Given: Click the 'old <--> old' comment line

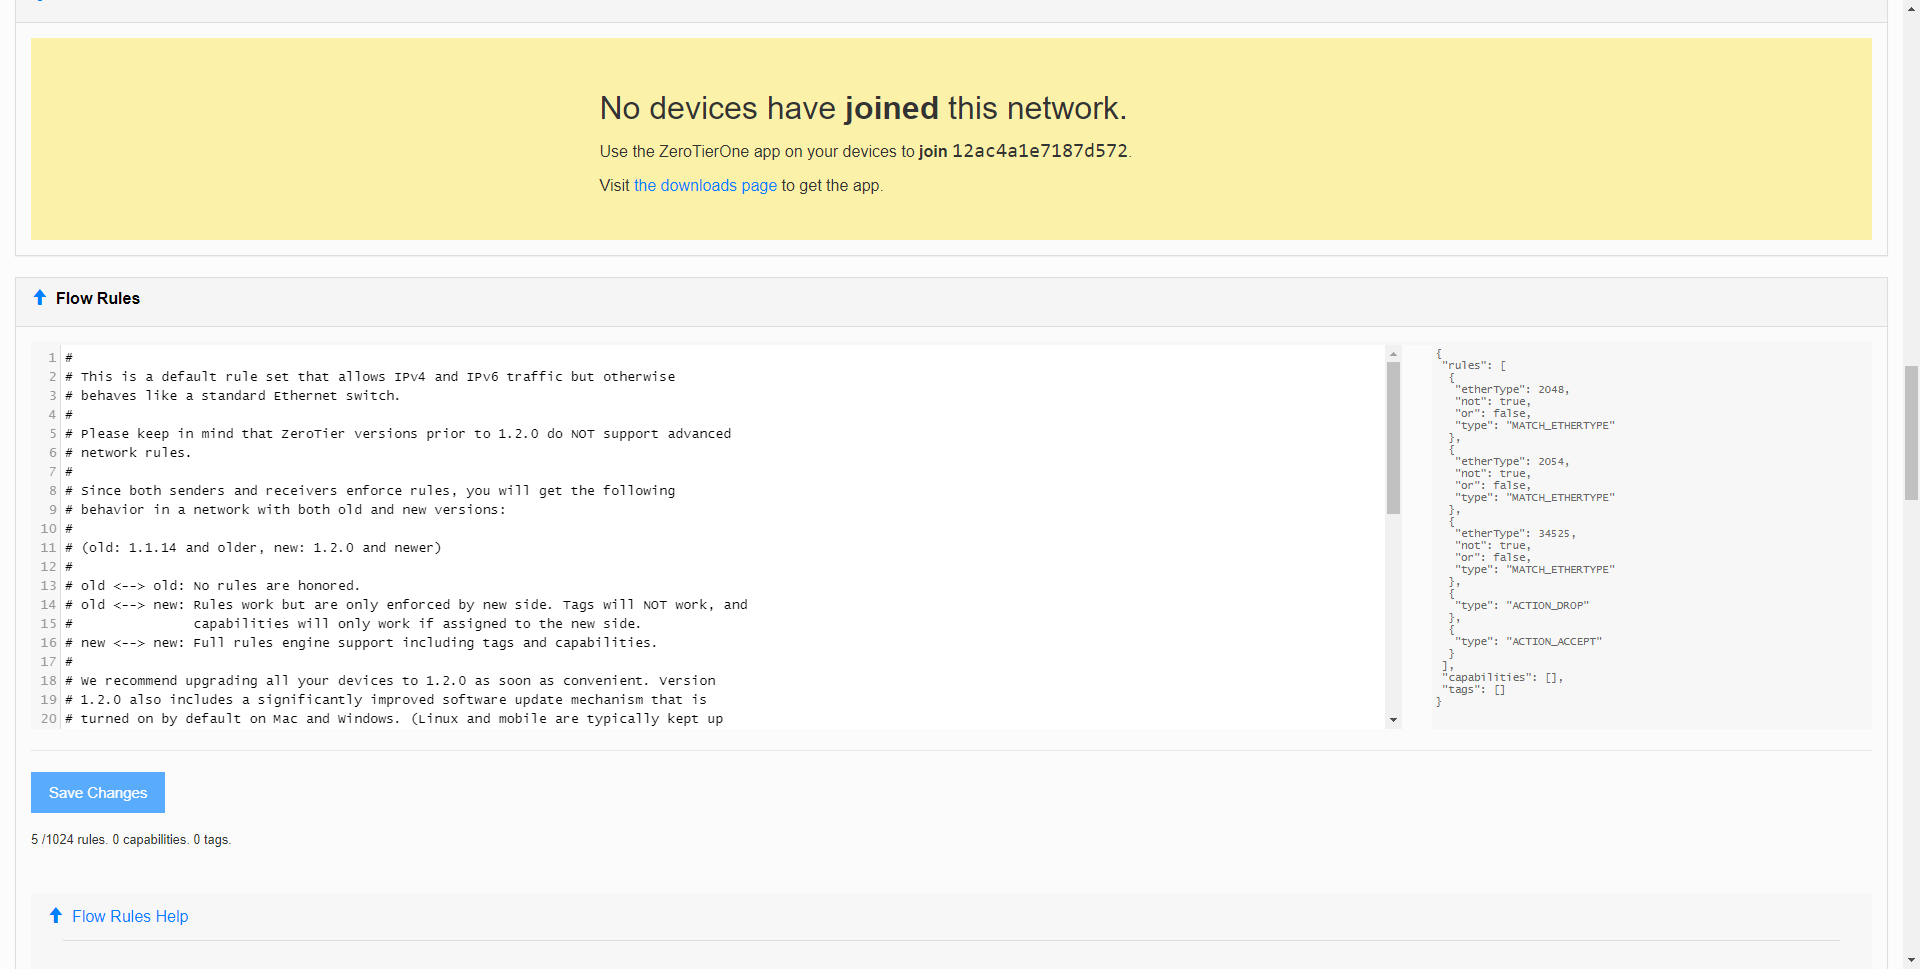Looking at the screenshot, I should pos(220,586).
